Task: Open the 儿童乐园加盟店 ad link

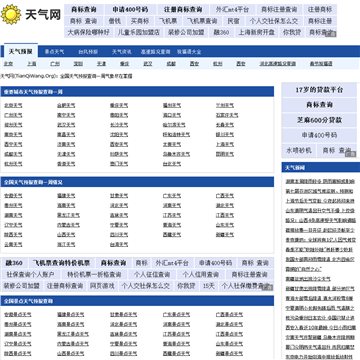Action: click(138, 32)
